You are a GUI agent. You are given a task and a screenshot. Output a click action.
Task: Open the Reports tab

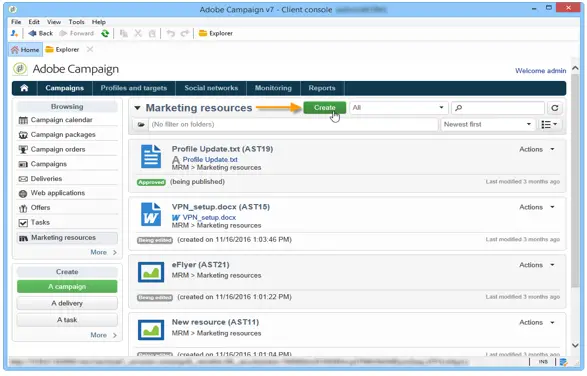coord(322,88)
